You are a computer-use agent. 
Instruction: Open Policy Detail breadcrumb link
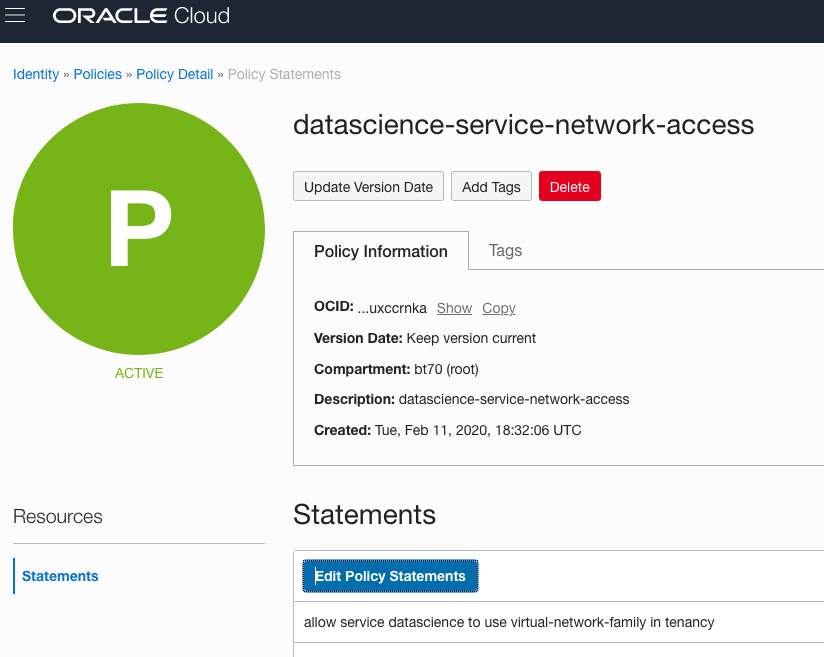click(x=174, y=74)
